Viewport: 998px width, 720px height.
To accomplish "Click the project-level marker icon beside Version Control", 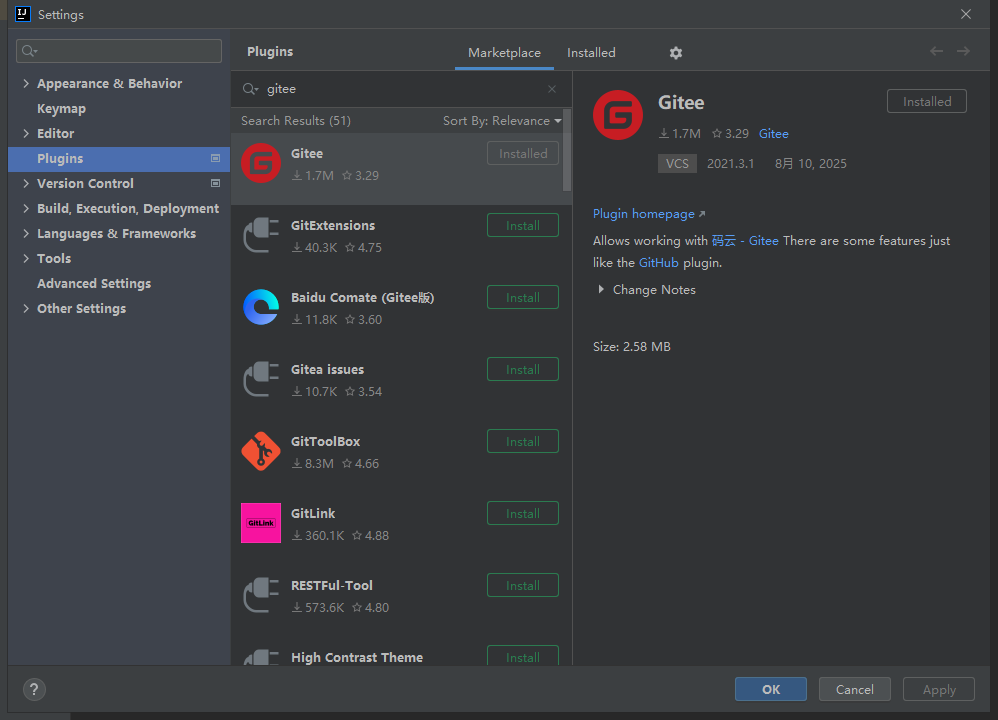I will point(215,183).
